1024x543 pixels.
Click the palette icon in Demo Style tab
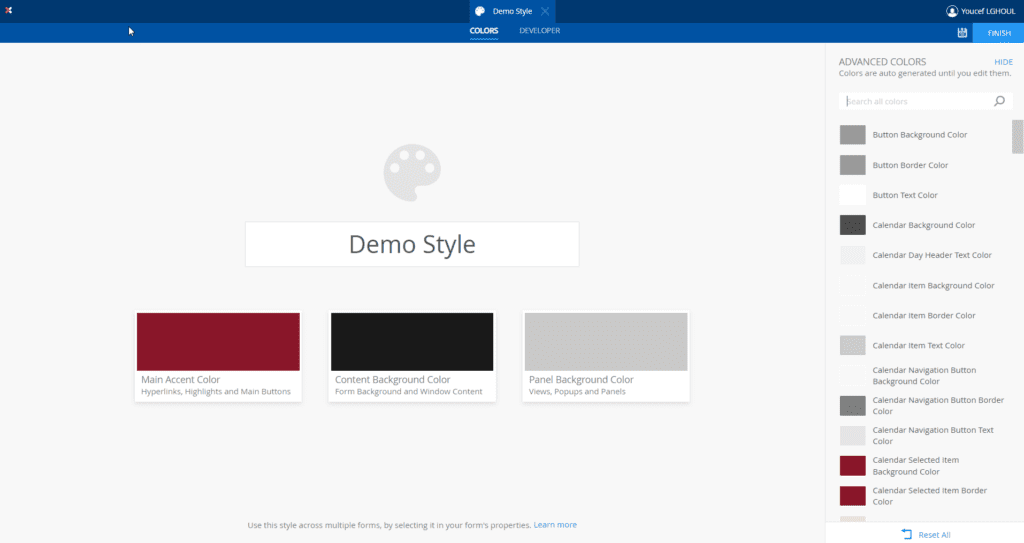pyautogui.click(x=480, y=11)
